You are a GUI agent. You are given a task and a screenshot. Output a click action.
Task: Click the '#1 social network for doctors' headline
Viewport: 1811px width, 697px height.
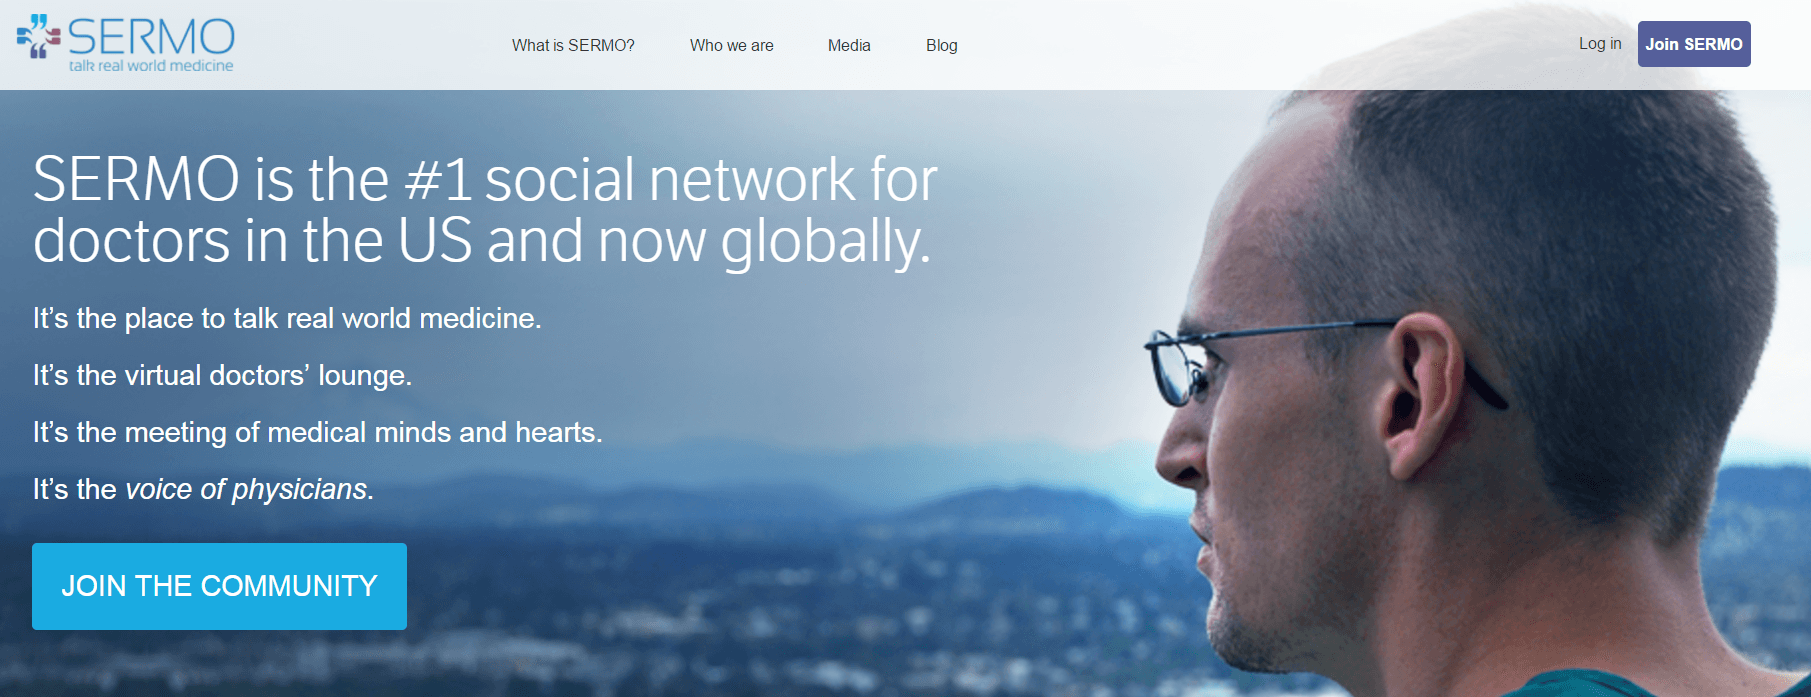click(485, 211)
